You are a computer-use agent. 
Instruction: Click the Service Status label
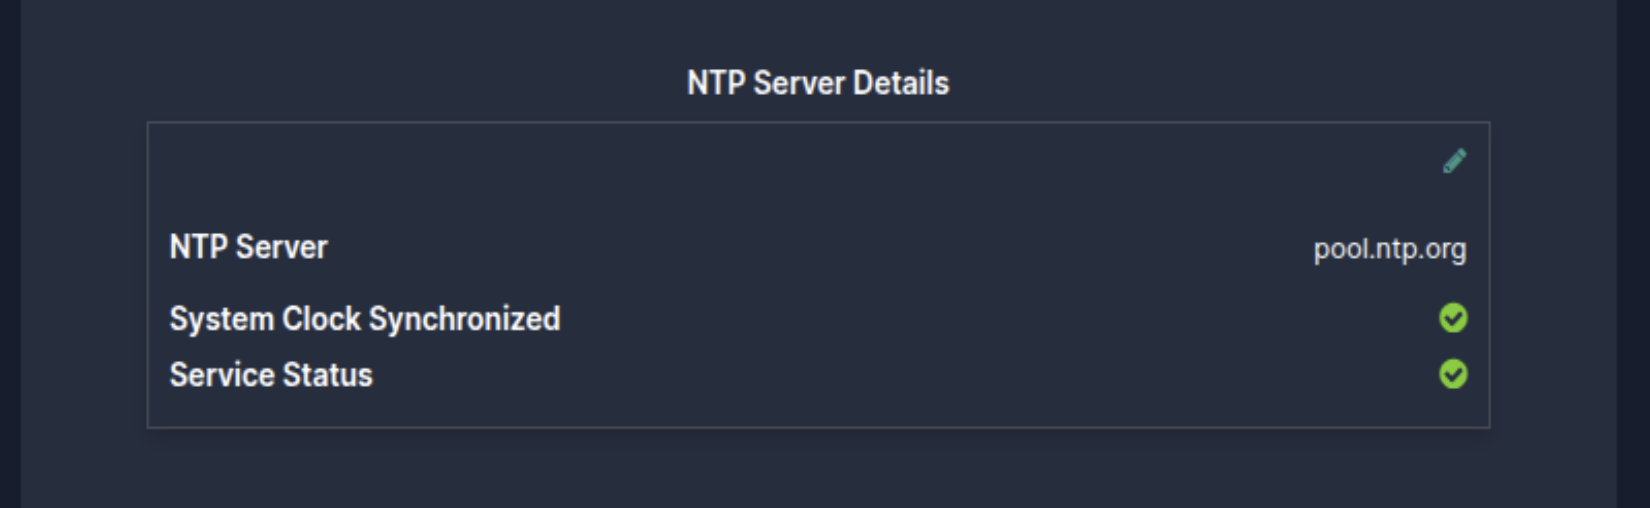tap(271, 375)
